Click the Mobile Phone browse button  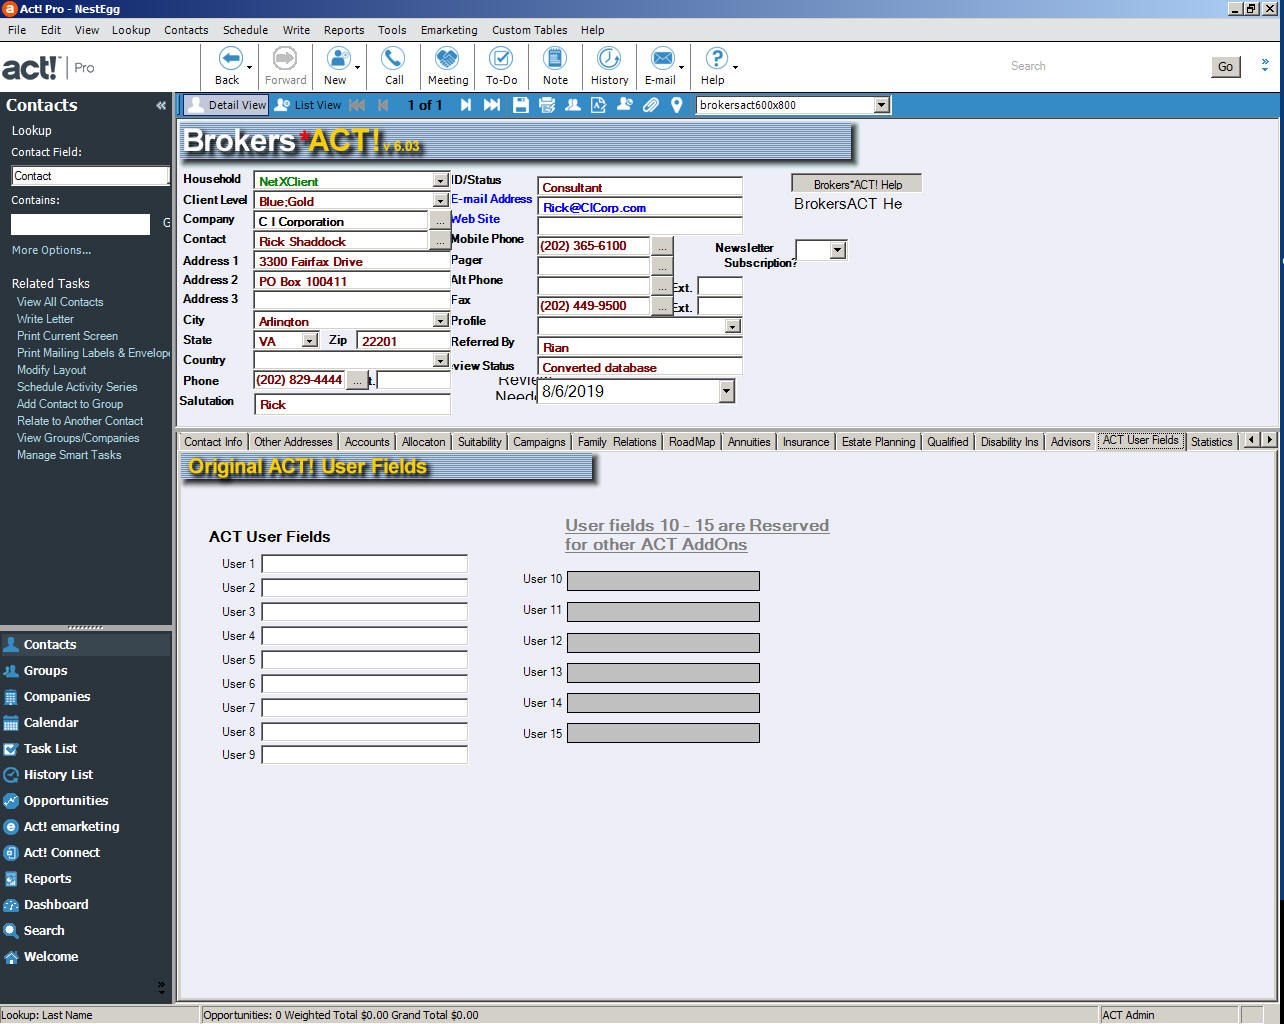[x=662, y=246]
